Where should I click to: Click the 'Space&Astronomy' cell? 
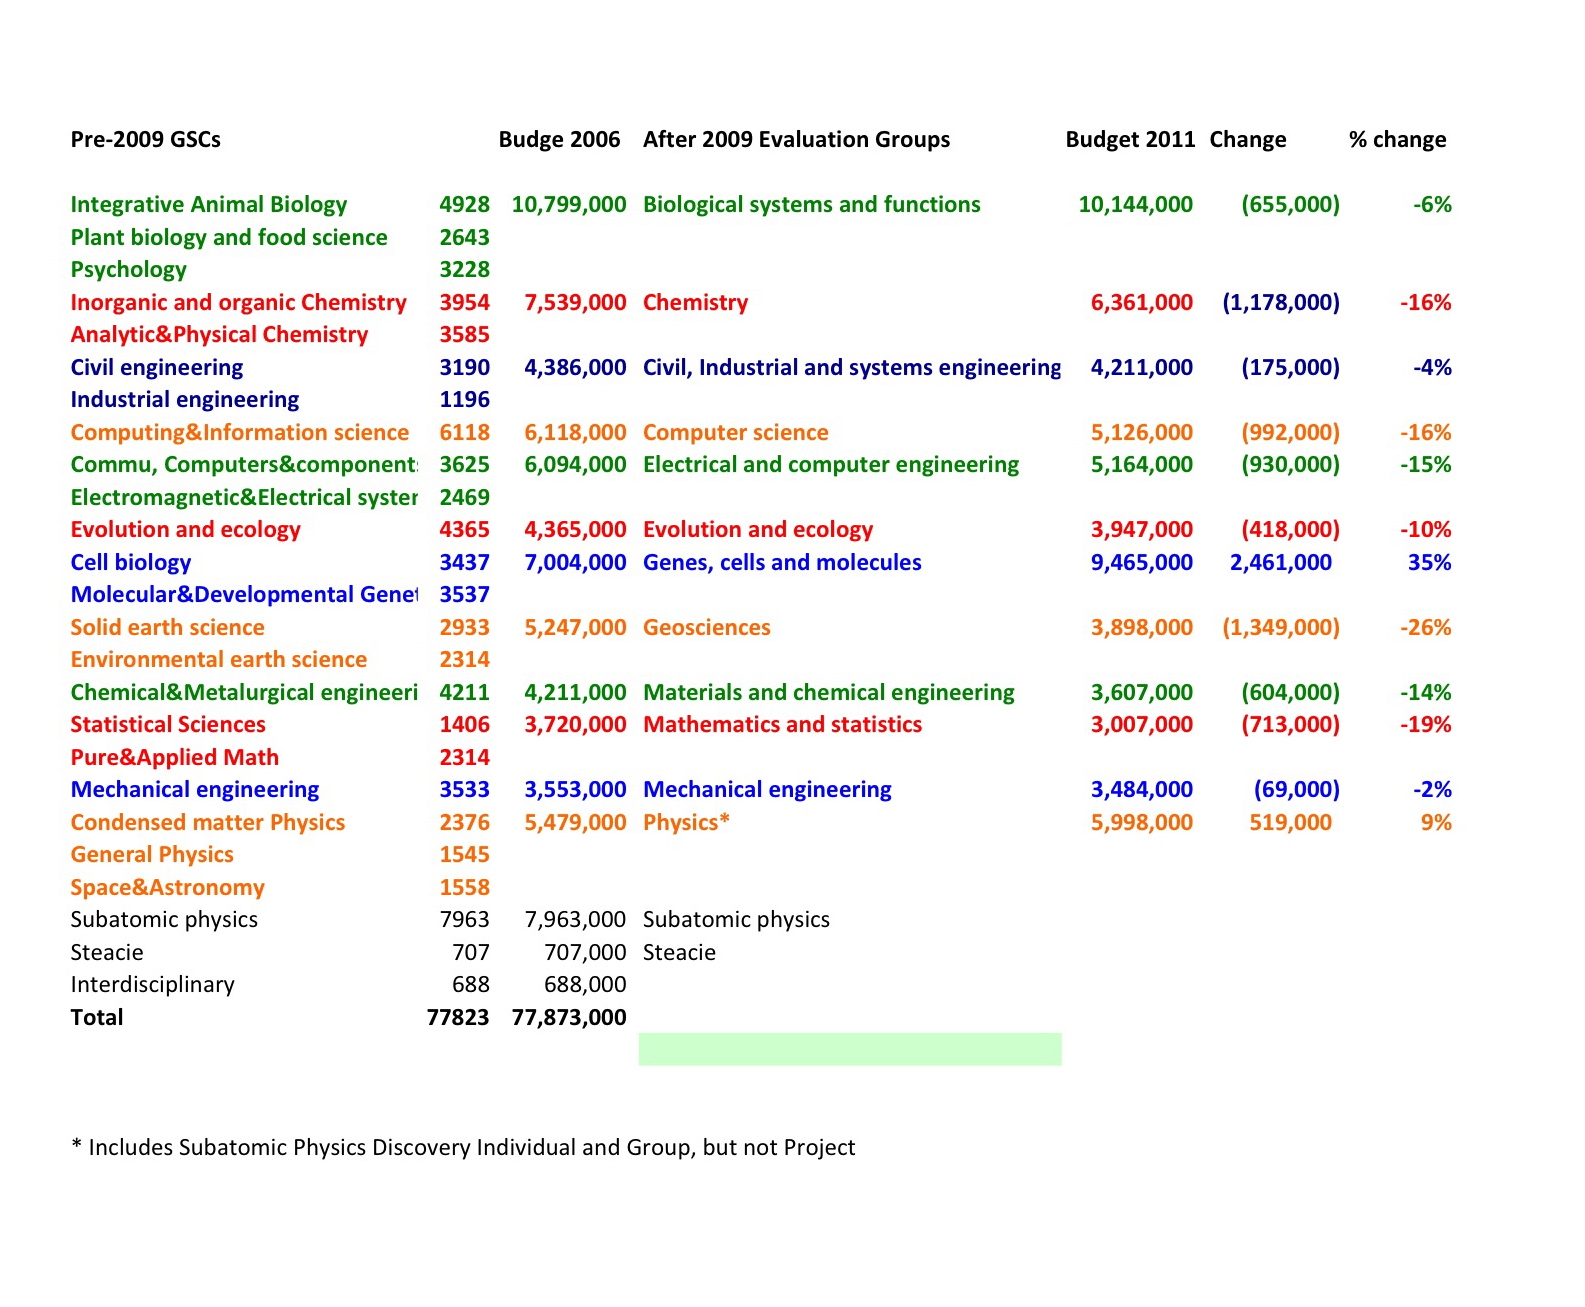pyautogui.click(x=167, y=888)
